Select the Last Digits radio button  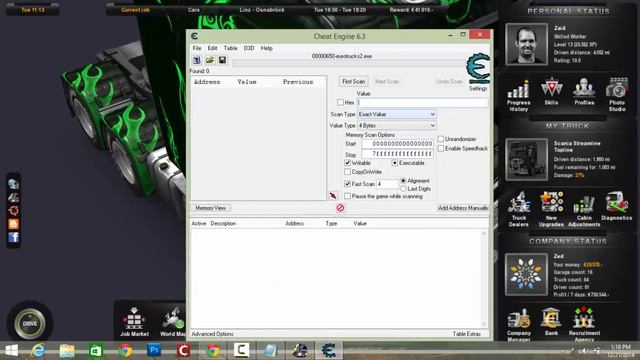(403, 189)
